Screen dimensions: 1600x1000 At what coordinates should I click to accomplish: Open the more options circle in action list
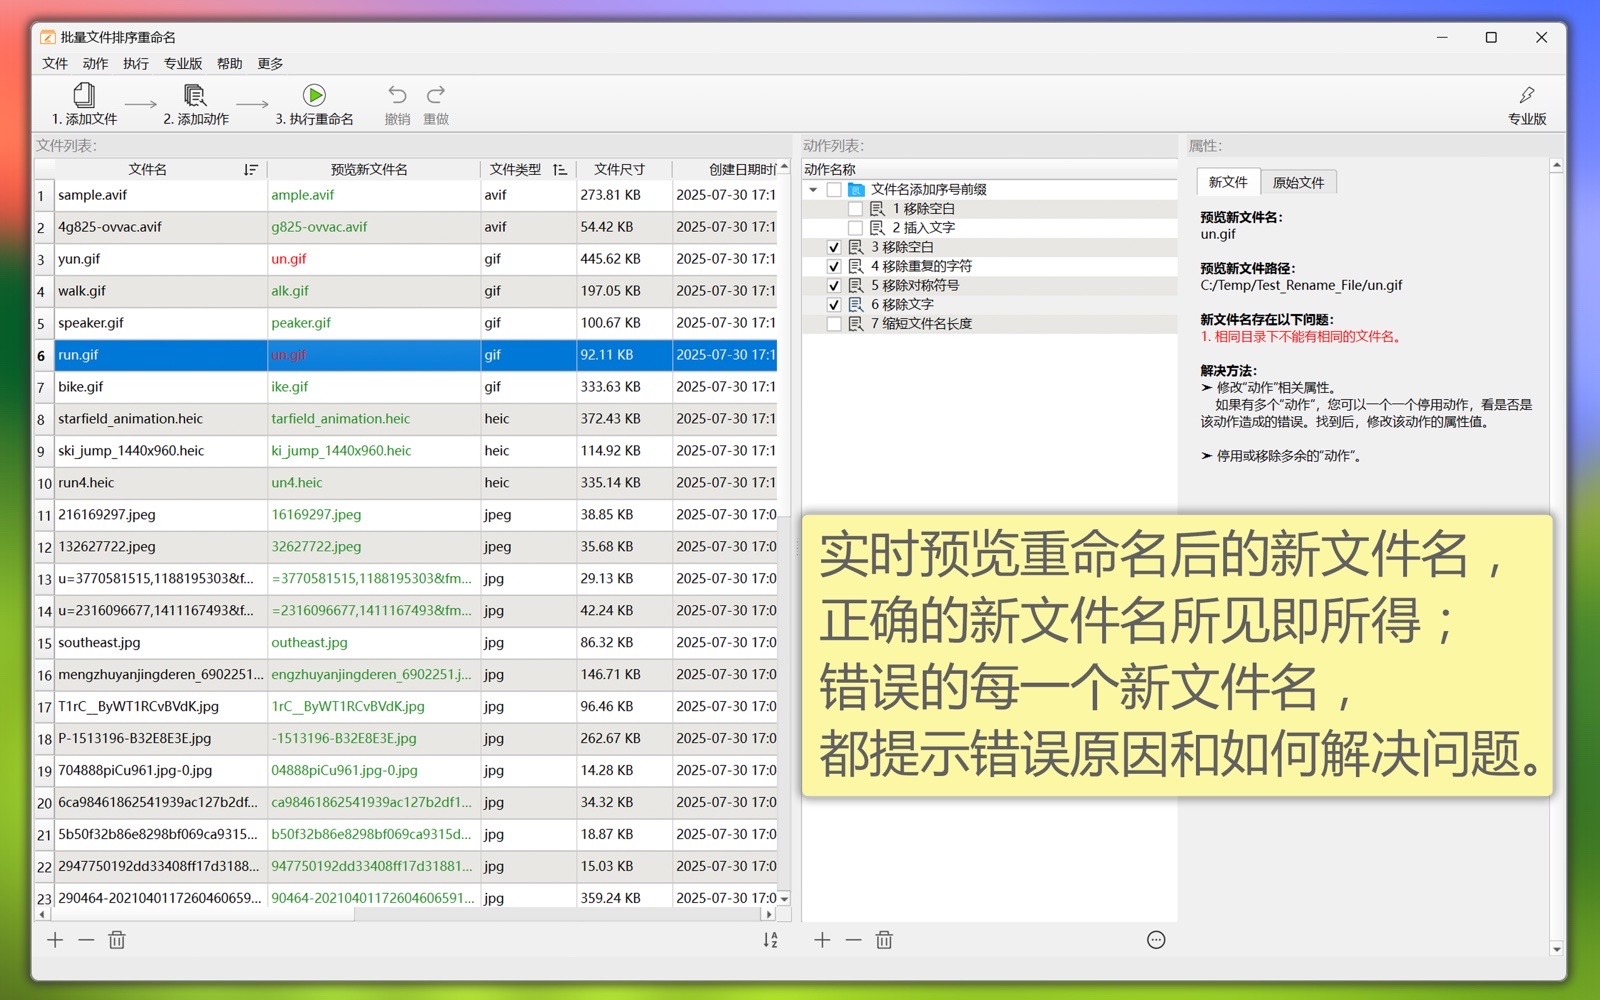[x=1156, y=940]
